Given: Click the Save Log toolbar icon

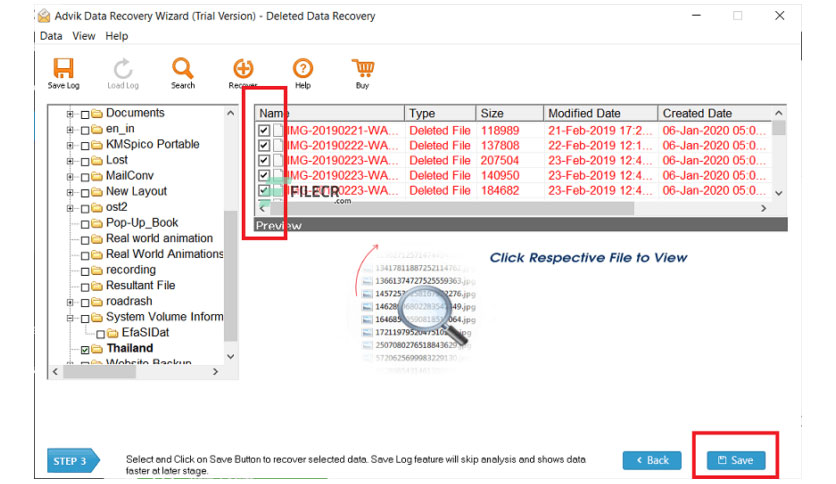Looking at the screenshot, I should click(x=63, y=73).
